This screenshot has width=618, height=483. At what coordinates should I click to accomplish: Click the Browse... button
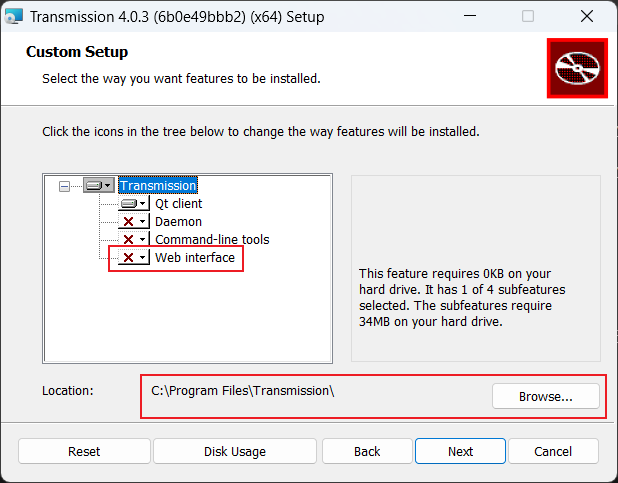click(x=545, y=396)
